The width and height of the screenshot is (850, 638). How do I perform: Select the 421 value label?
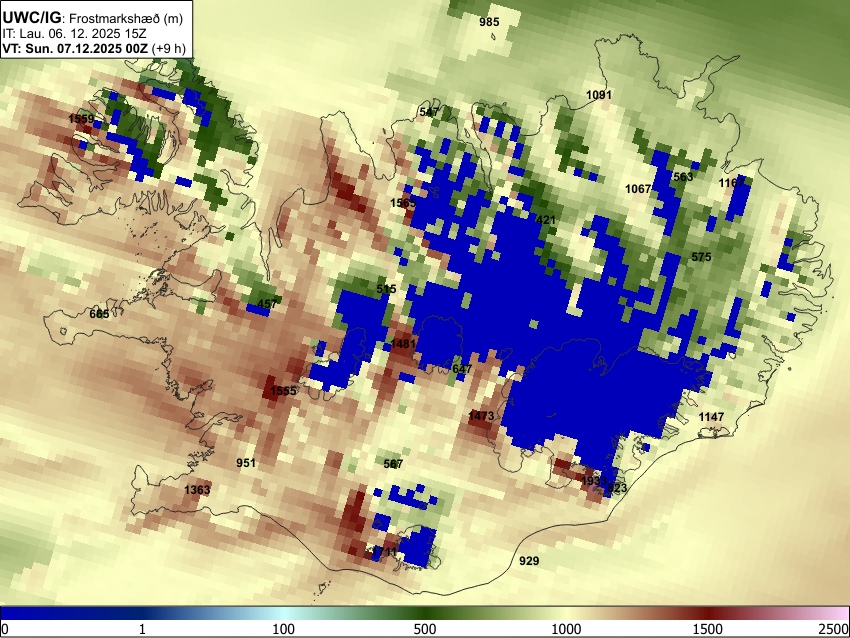click(545, 220)
